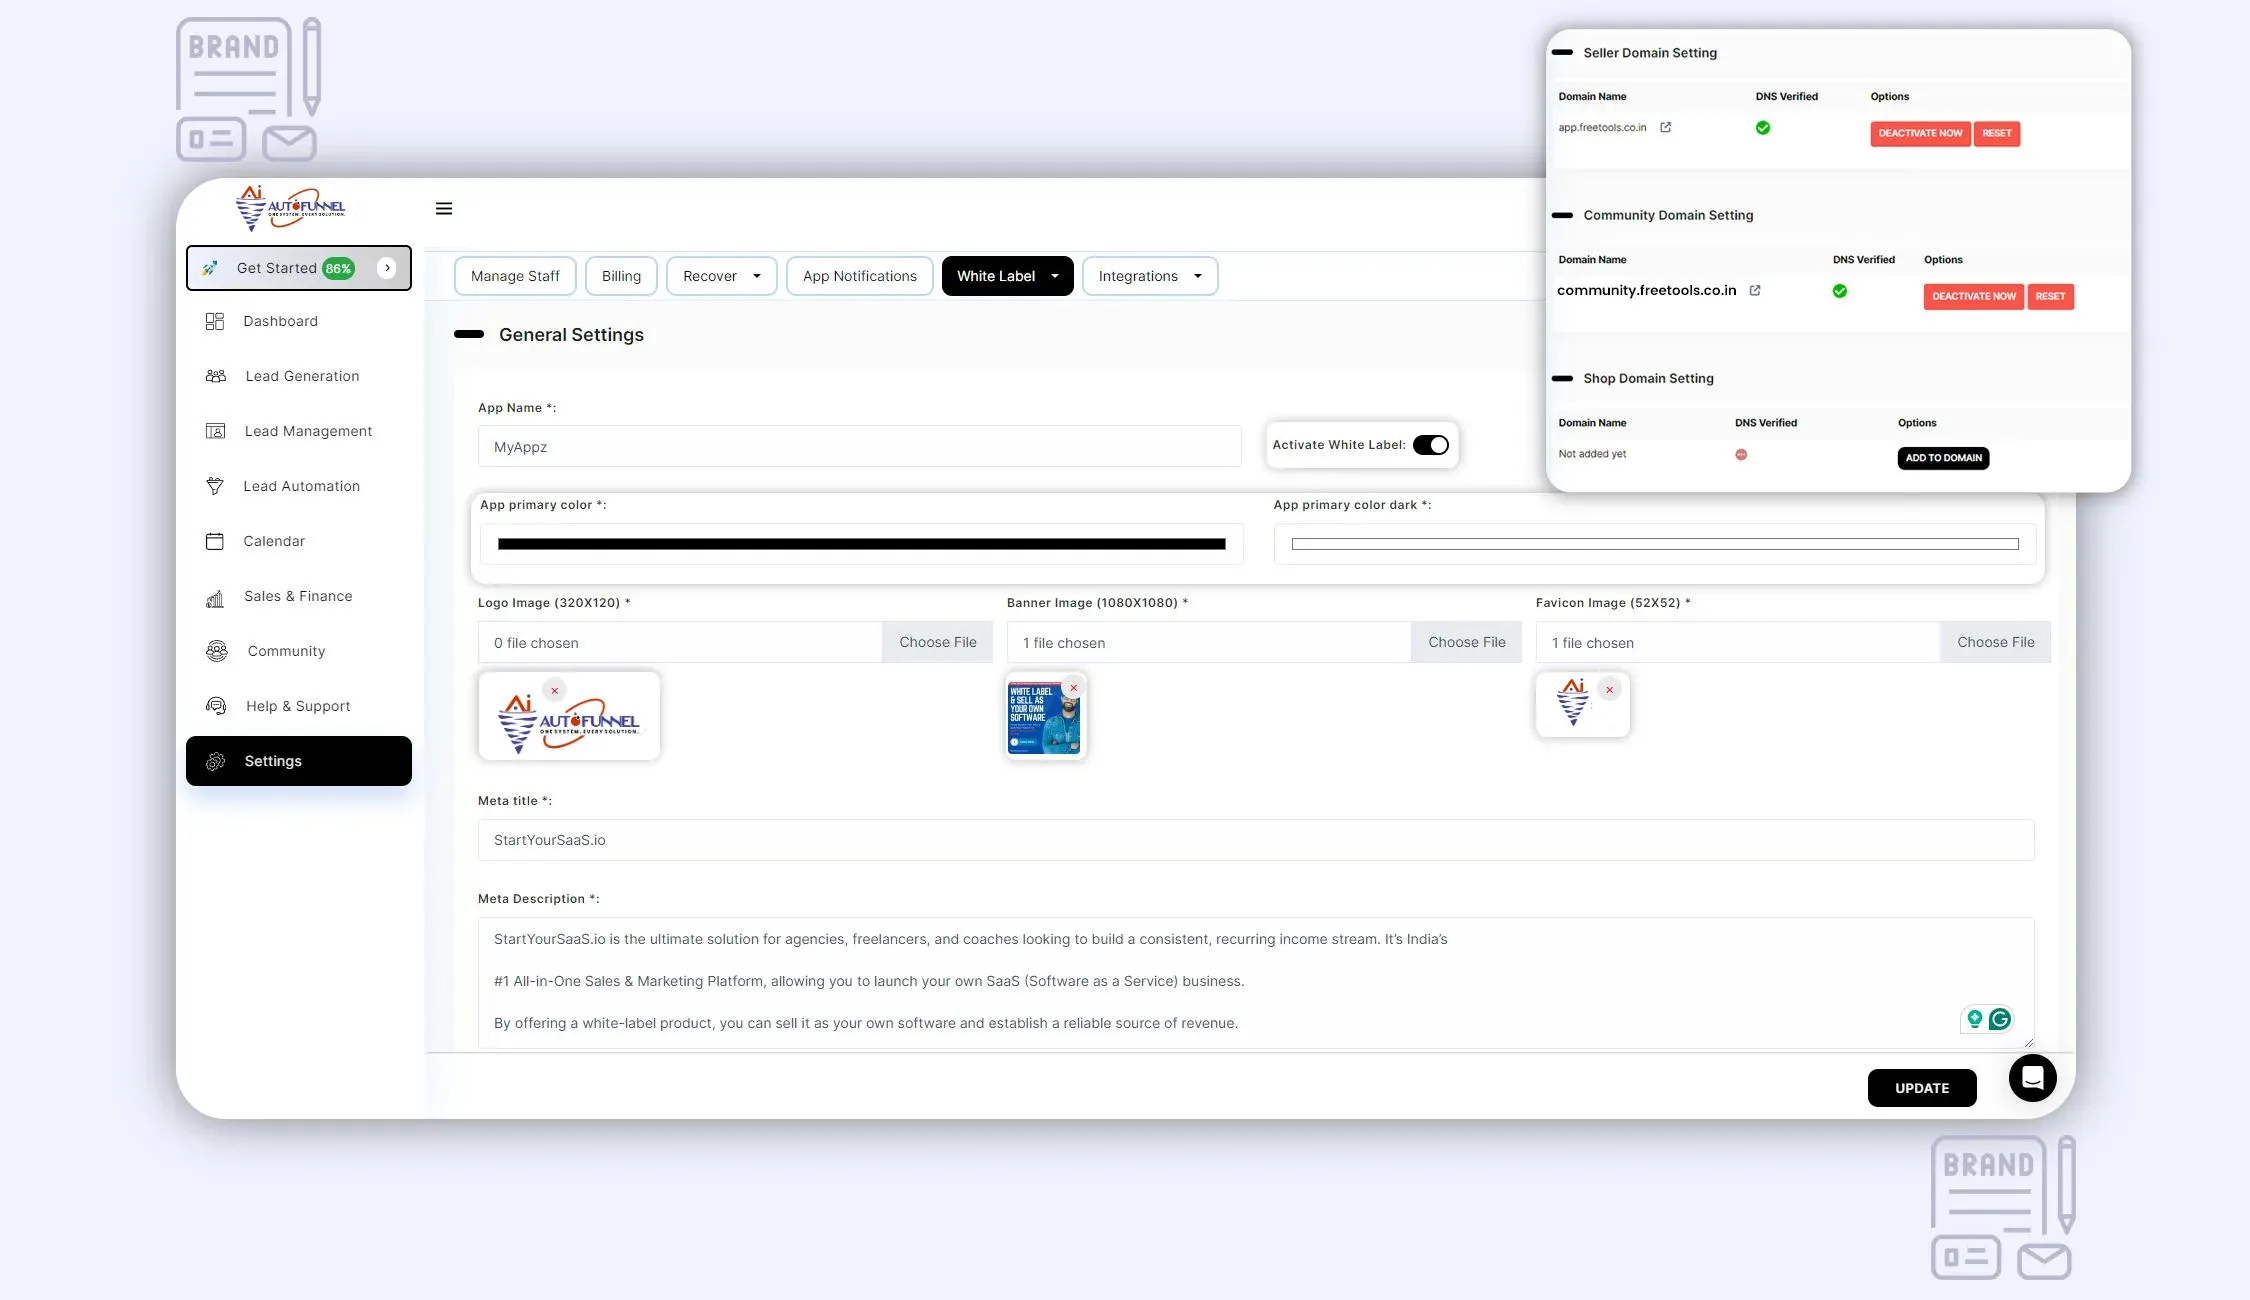This screenshot has width=2250, height=1300.
Task: Click the Sales & Finance chart icon
Action: [215, 597]
